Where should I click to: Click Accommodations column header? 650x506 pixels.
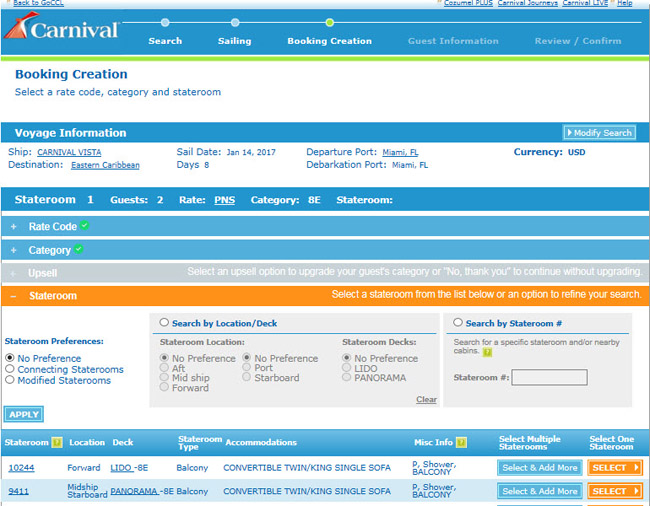(261, 443)
